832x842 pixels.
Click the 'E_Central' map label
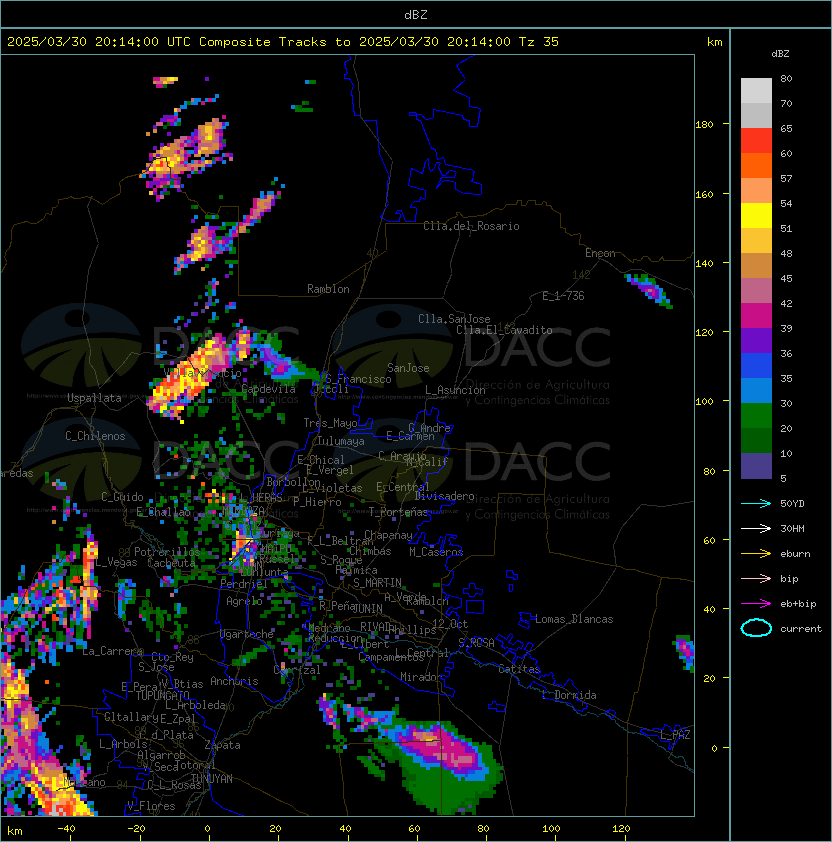coord(402,487)
